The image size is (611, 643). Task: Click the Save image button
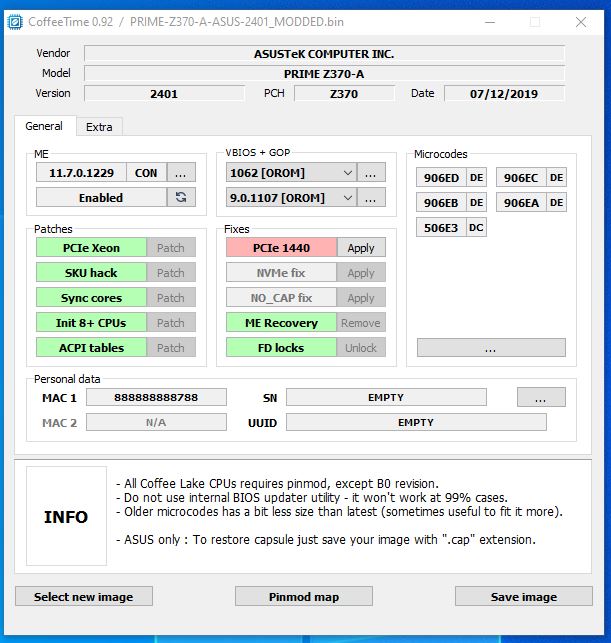coord(524,596)
